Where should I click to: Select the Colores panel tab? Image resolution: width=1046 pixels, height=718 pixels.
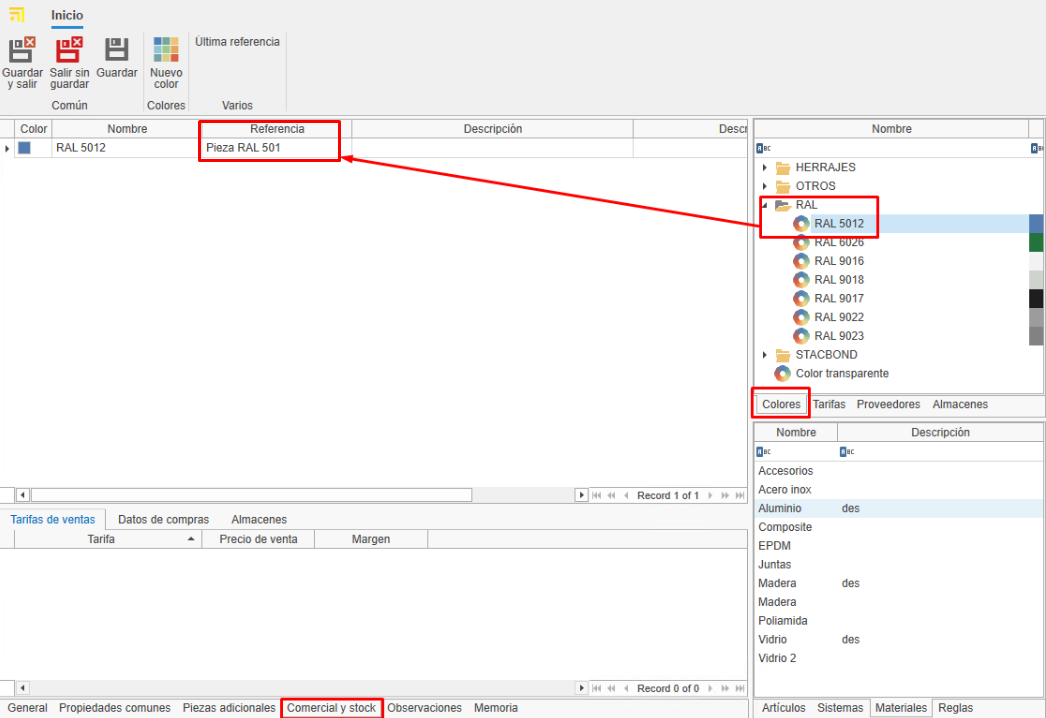point(781,404)
